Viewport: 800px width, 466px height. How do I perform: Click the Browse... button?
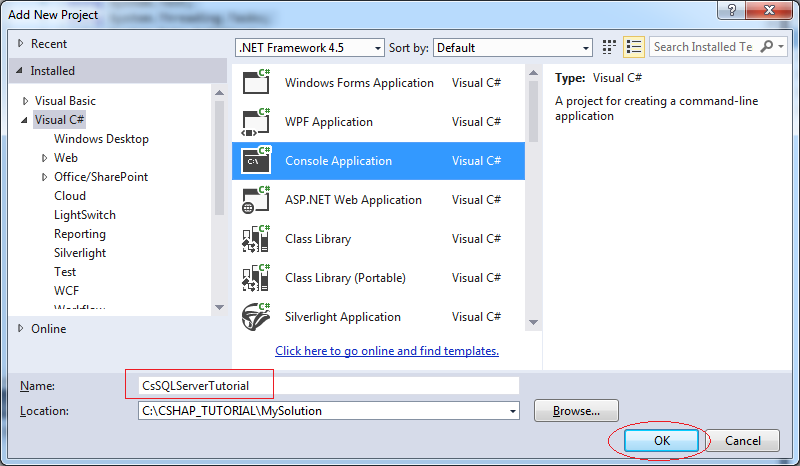[576, 411]
